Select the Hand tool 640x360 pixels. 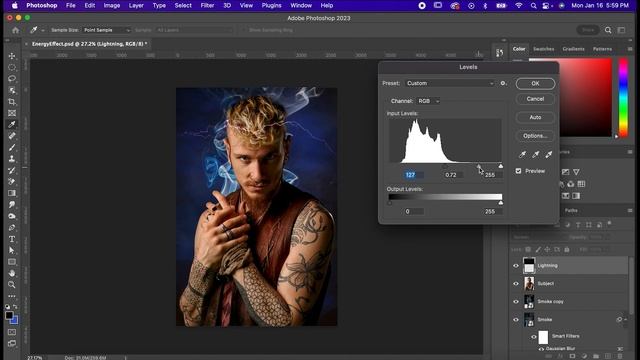(12, 273)
